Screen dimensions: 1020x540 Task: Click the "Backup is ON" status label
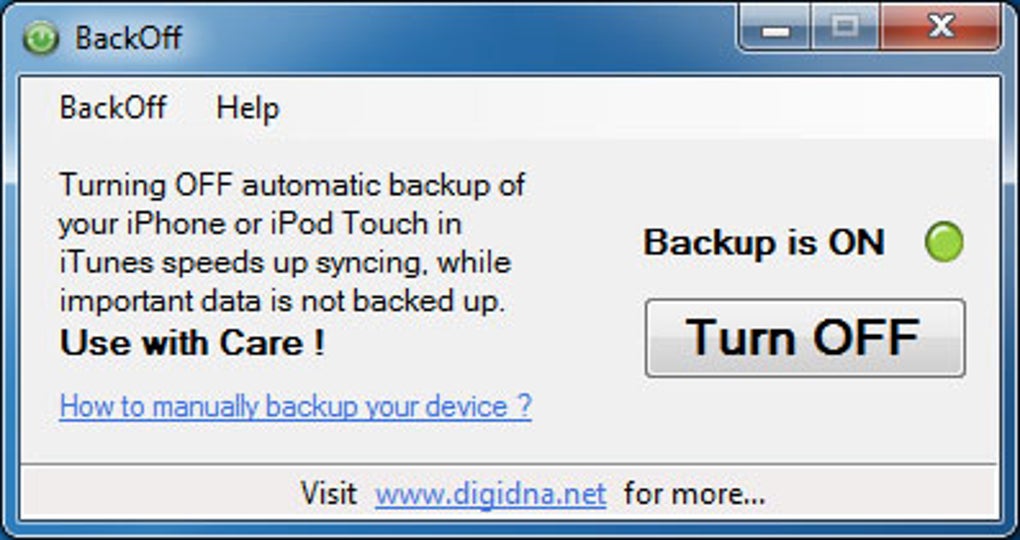764,243
